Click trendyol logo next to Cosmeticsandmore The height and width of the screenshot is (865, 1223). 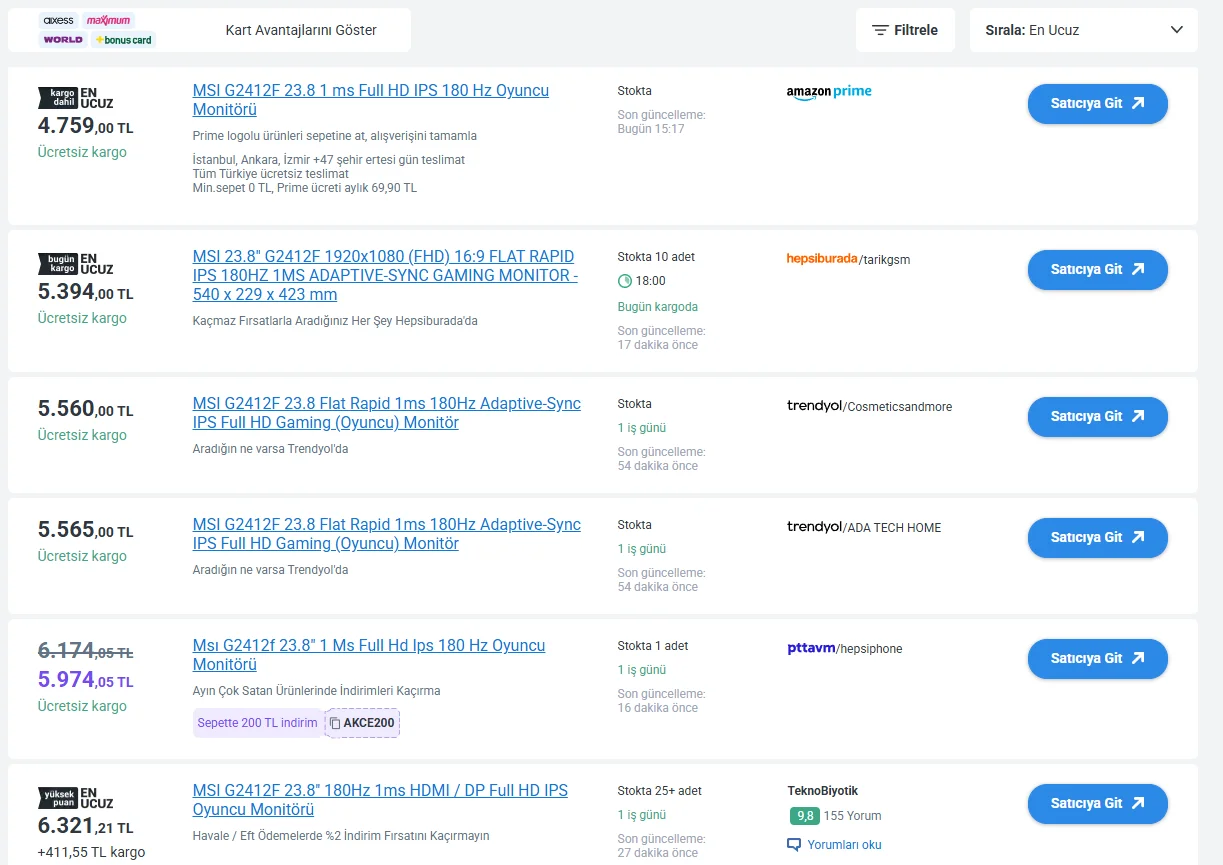(x=815, y=406)
